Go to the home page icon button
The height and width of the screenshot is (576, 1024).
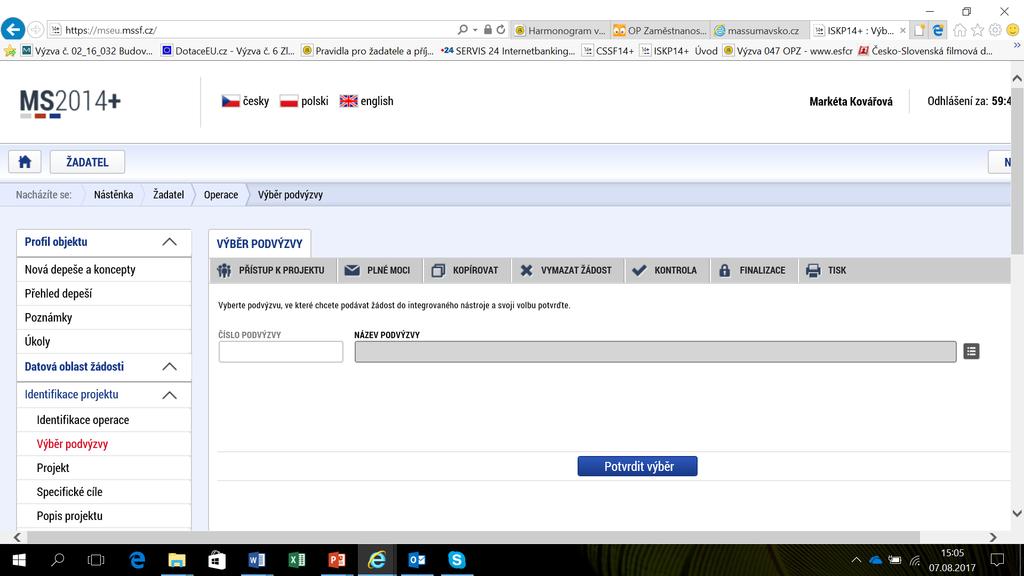pyautogui.click(x=25, y=162)
